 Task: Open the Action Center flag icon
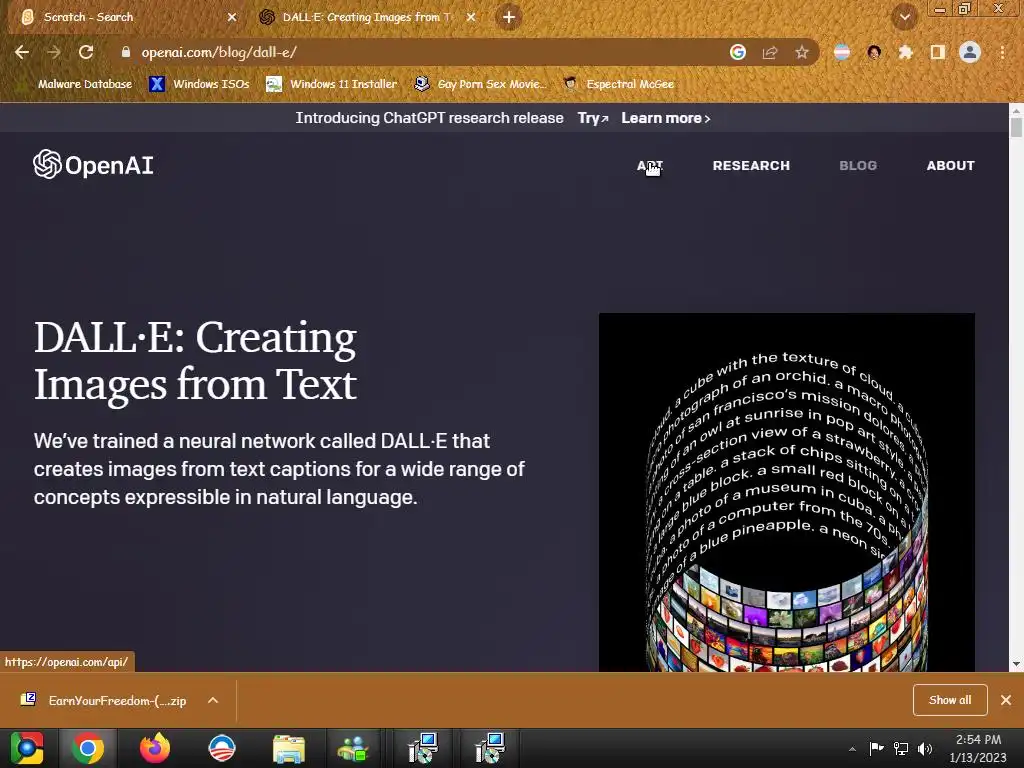[x=876, y=748]
